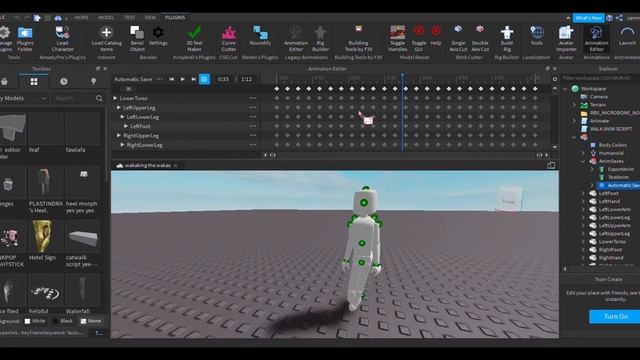
Task: Open the Plugins Folder tool
Action: coord(24,39)
